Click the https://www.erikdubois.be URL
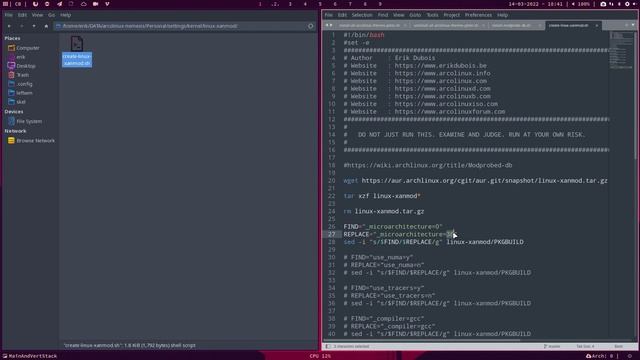640x360 pixels. coord(440,66)
